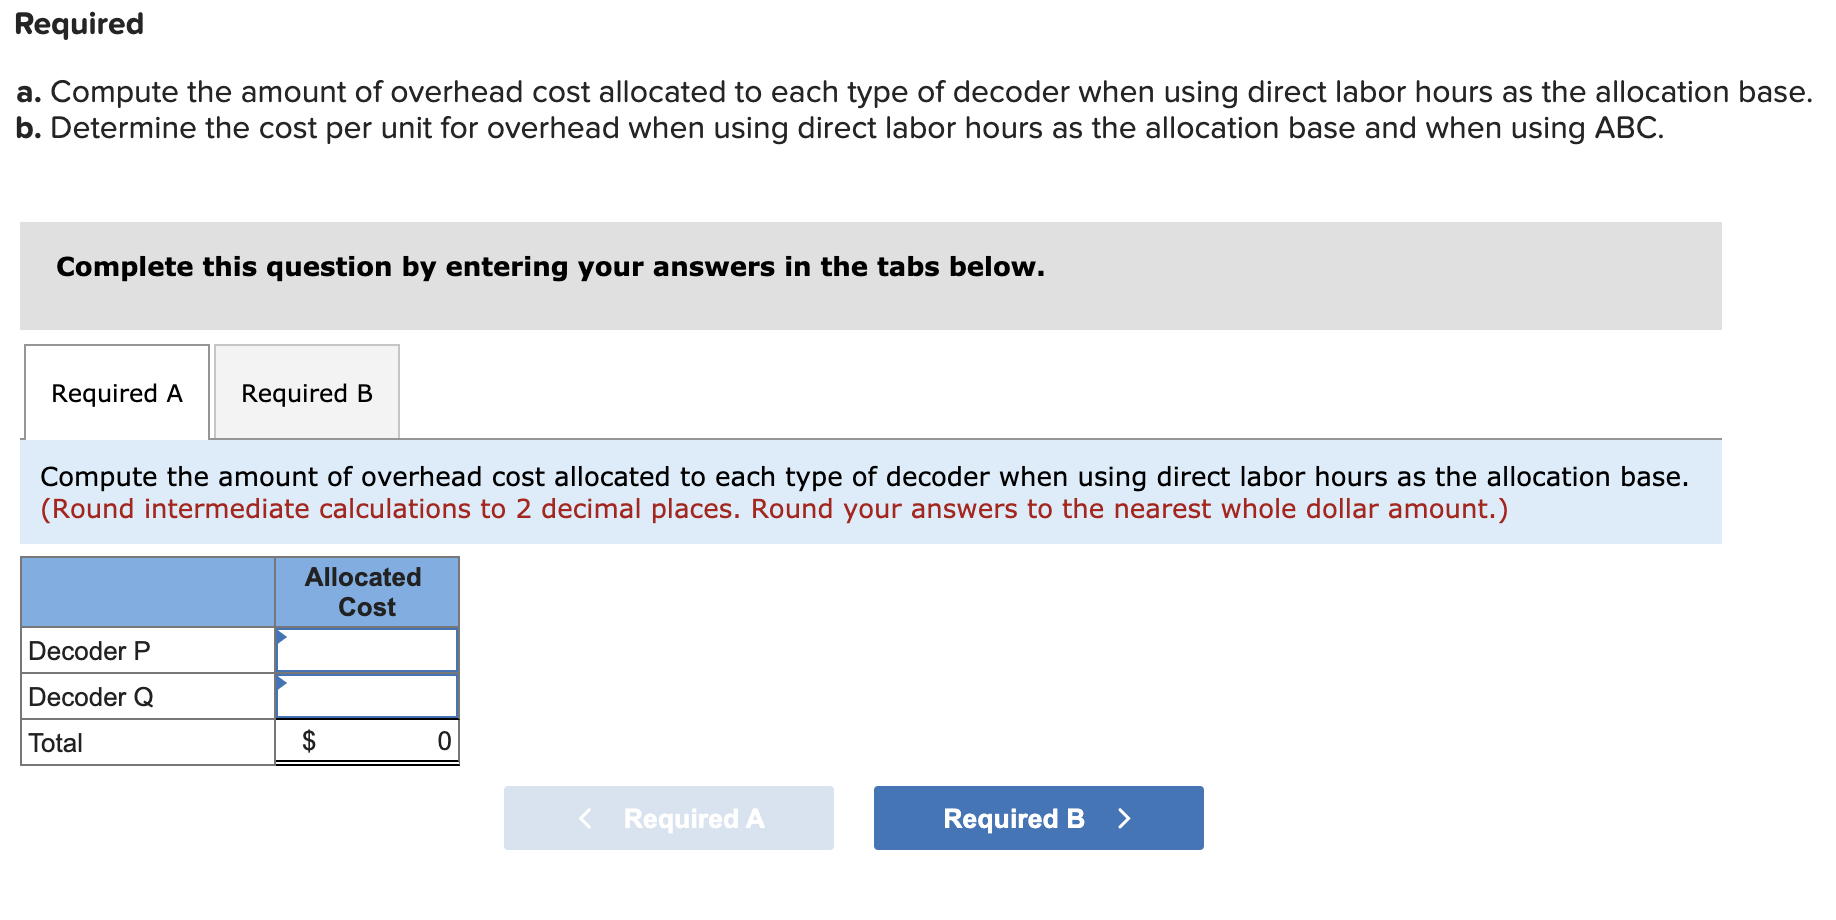Click the forward chevron inside Required B button

pyautogui.click(x=1126, y=818)
